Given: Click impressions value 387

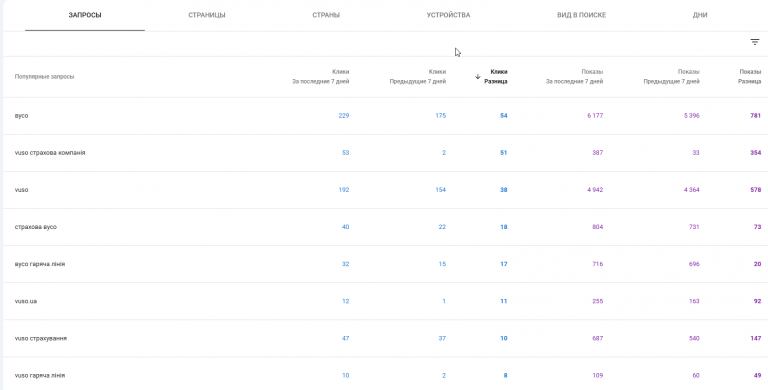Looking at the screenshot, I should pyautogui.click(x=598, y=153).
